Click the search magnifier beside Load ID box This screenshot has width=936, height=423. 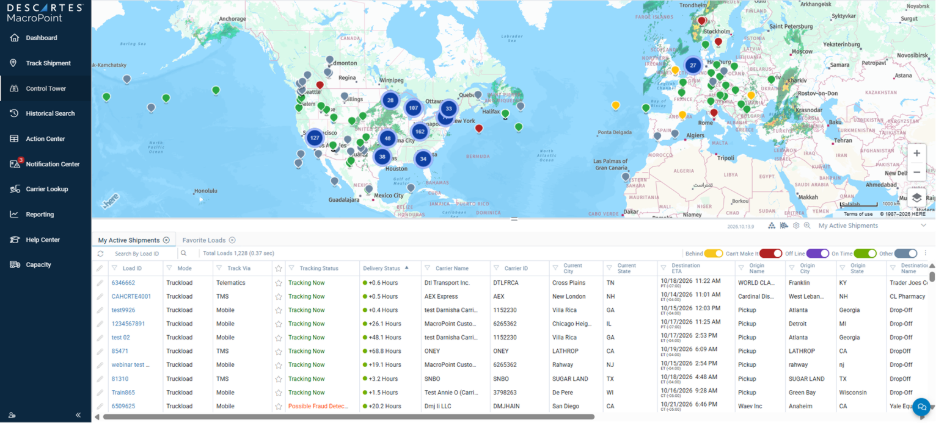coord(184,254)
